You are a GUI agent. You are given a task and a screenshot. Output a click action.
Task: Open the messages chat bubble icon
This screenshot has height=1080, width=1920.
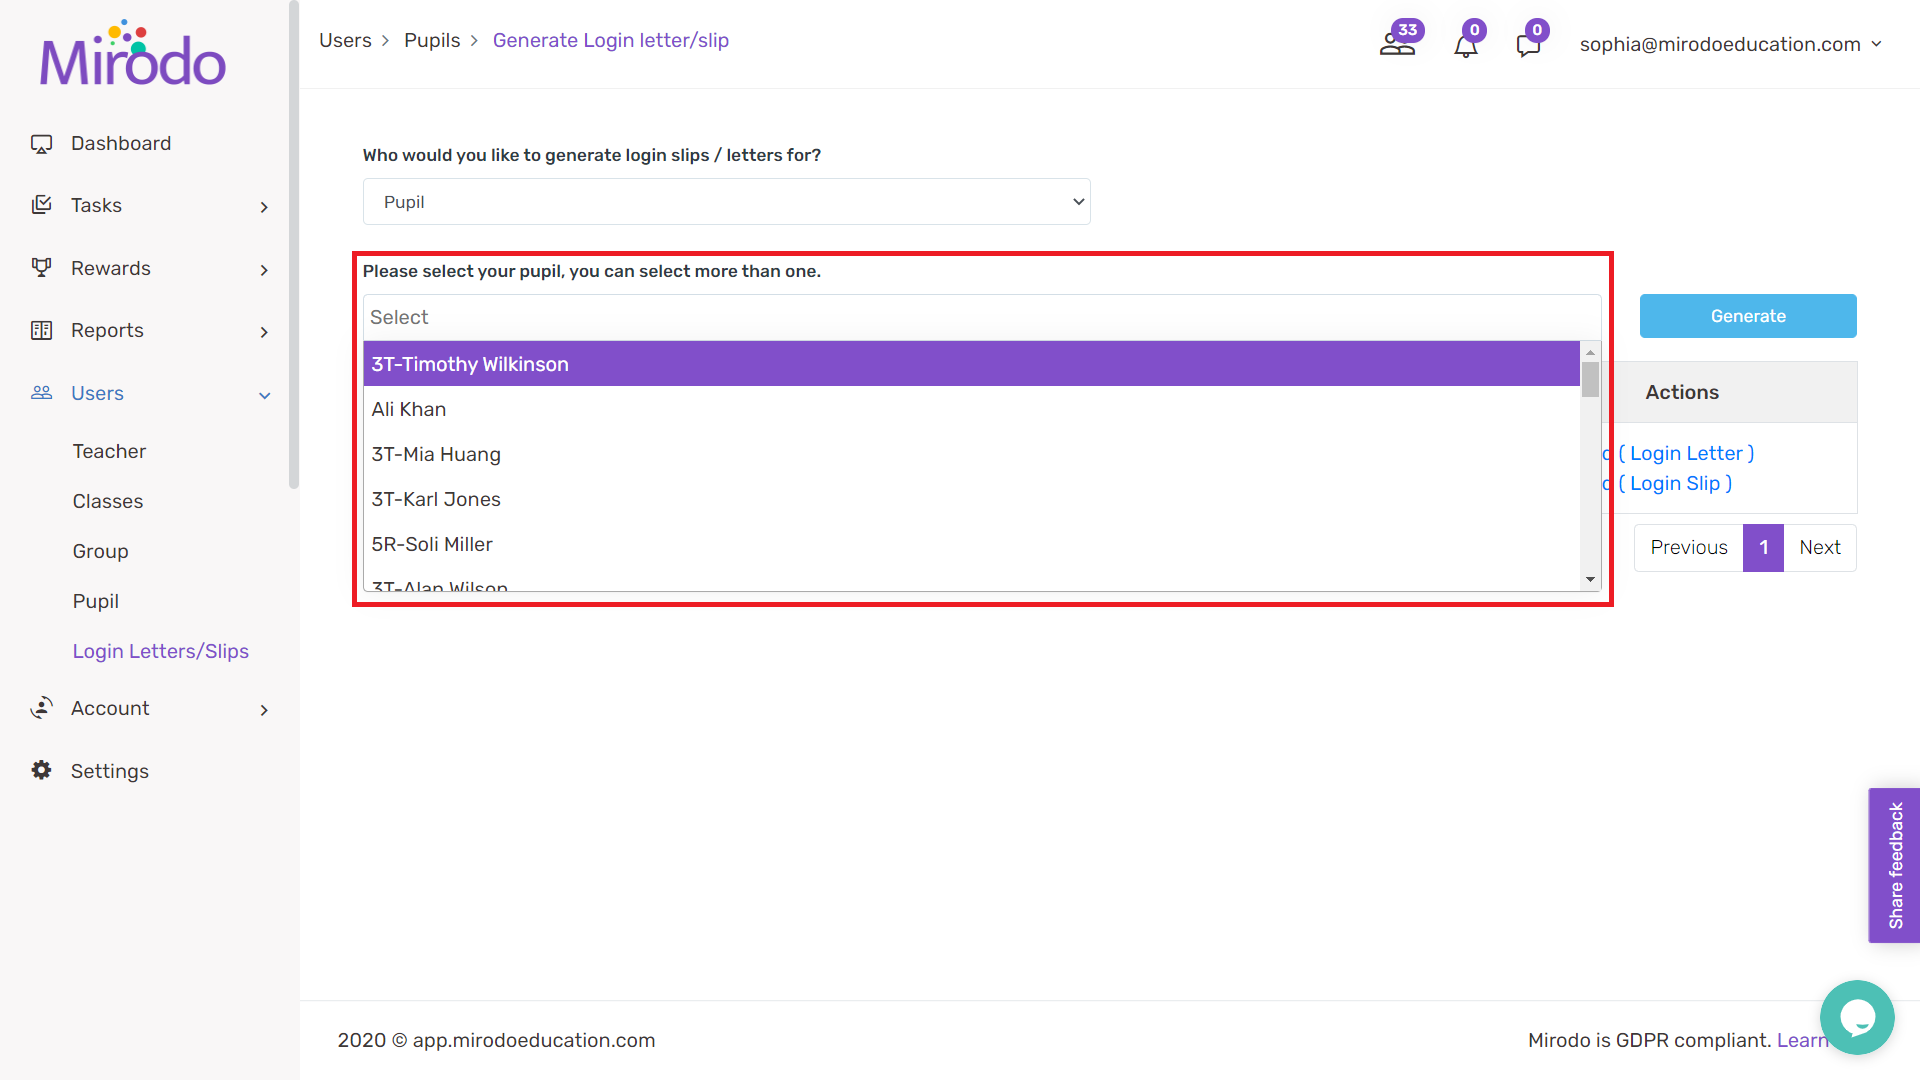[x=1528, y=45]
